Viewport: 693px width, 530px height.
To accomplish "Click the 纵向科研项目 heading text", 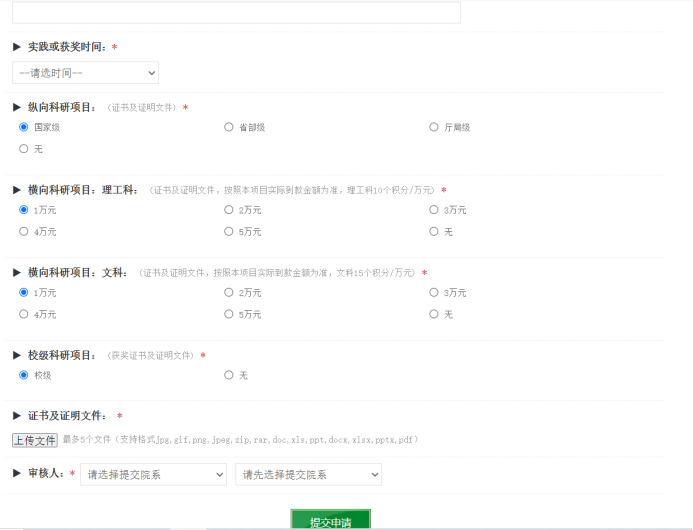I will pos(62,107).
